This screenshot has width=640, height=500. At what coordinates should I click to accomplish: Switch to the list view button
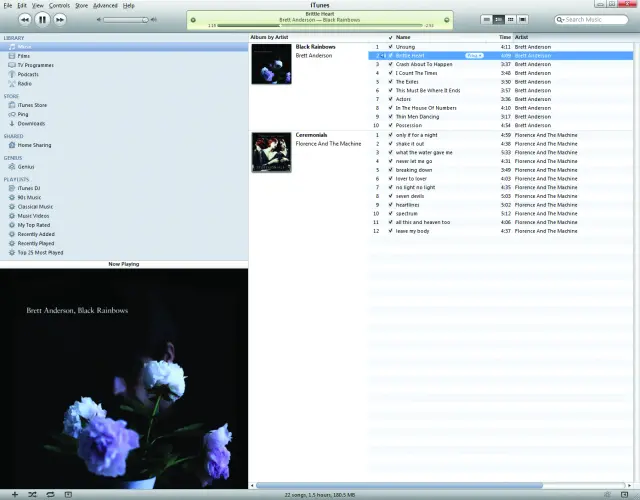point(487,19)
